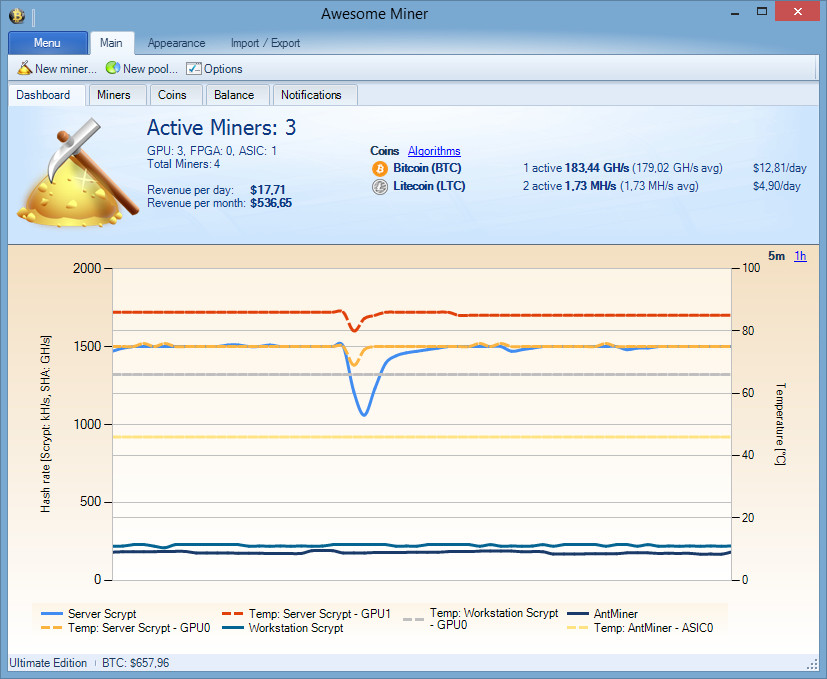The width and height of the screenshot is (827, 679).
Task: Click the New pool... toolbar button
Action: click(x=142, y=69)
